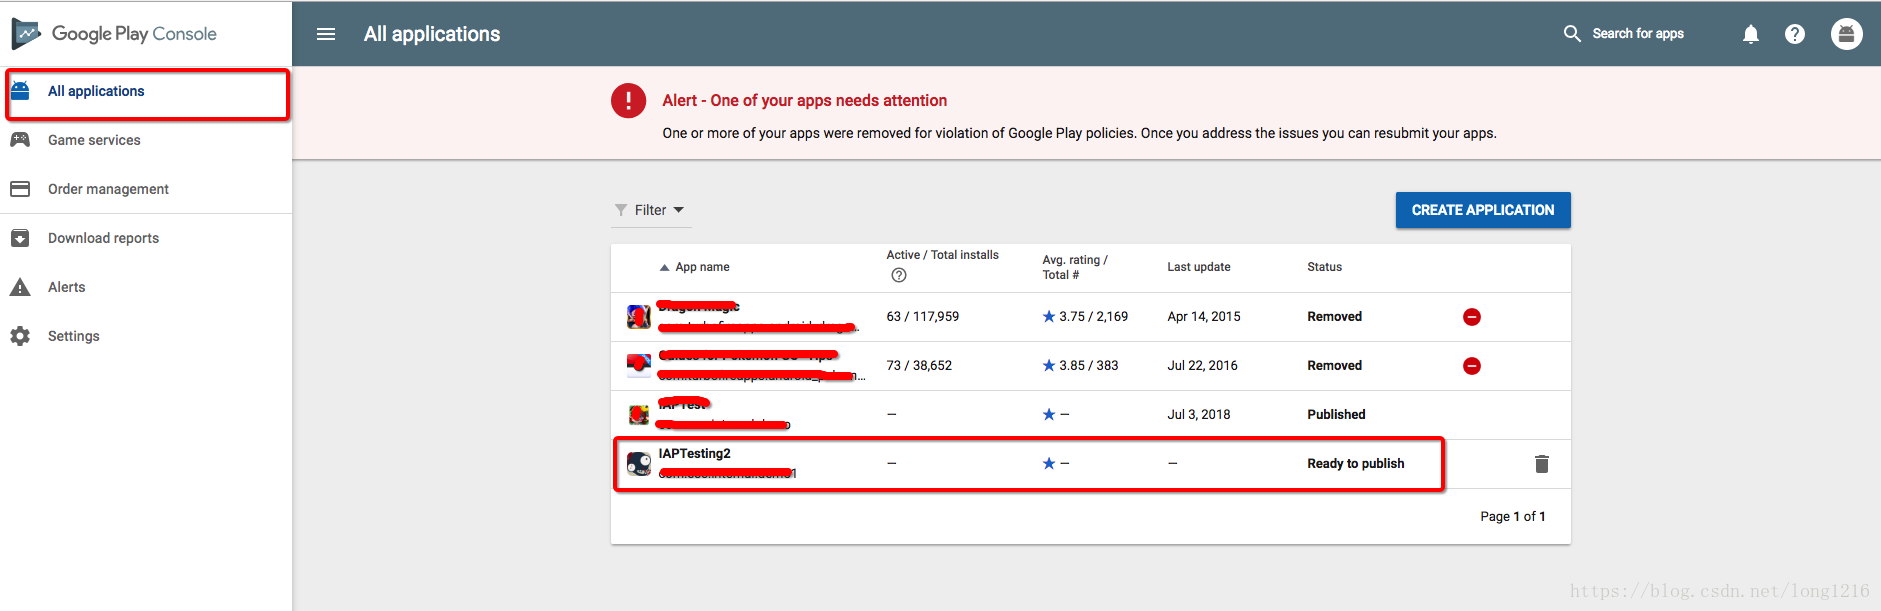
Task: Click the funnel filter icon
Action: pos(621,210)
